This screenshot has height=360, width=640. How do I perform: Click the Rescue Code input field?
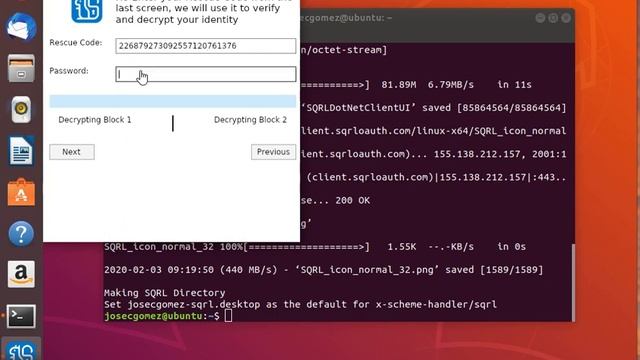coord(206,46)
